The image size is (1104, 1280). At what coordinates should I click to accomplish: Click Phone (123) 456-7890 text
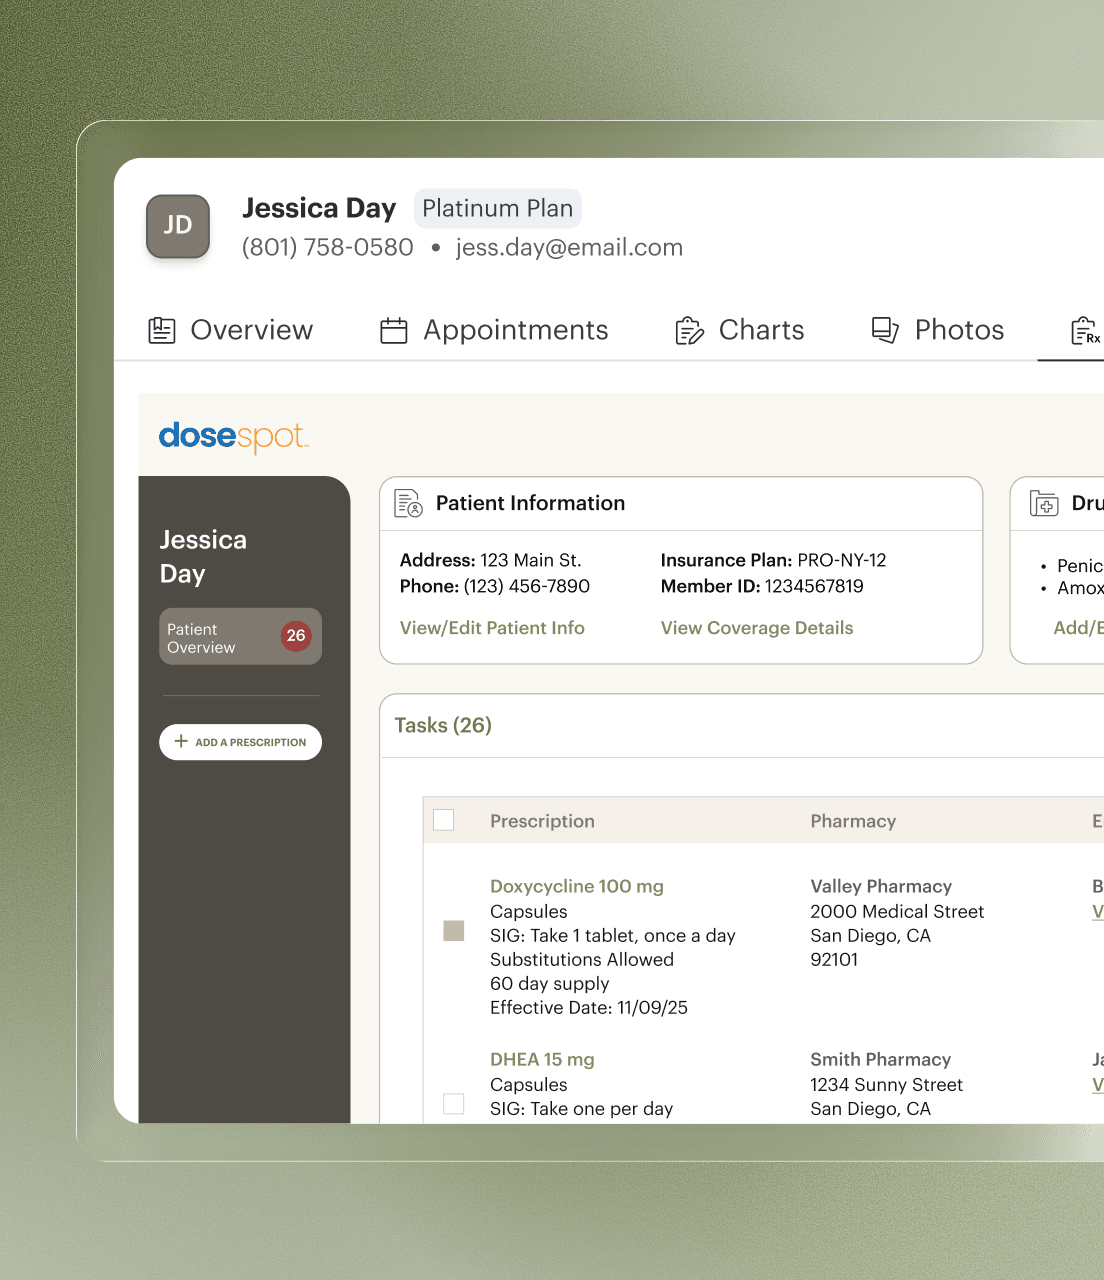click(495, 586)
